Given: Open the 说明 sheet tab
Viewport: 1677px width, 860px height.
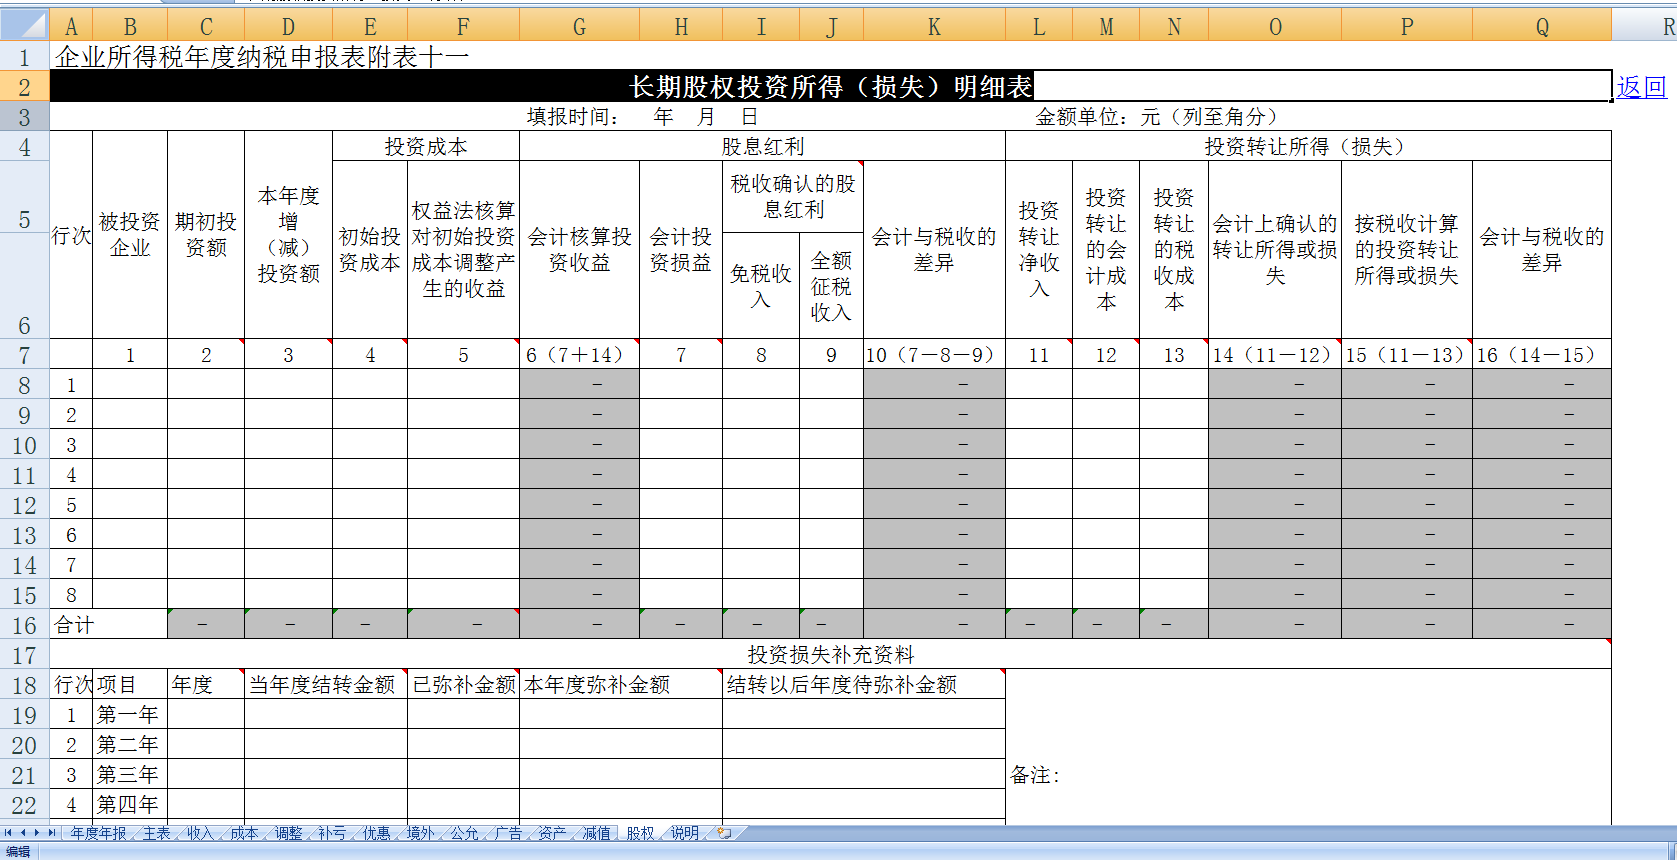Looking at the screenshot, I should [684, 833].
